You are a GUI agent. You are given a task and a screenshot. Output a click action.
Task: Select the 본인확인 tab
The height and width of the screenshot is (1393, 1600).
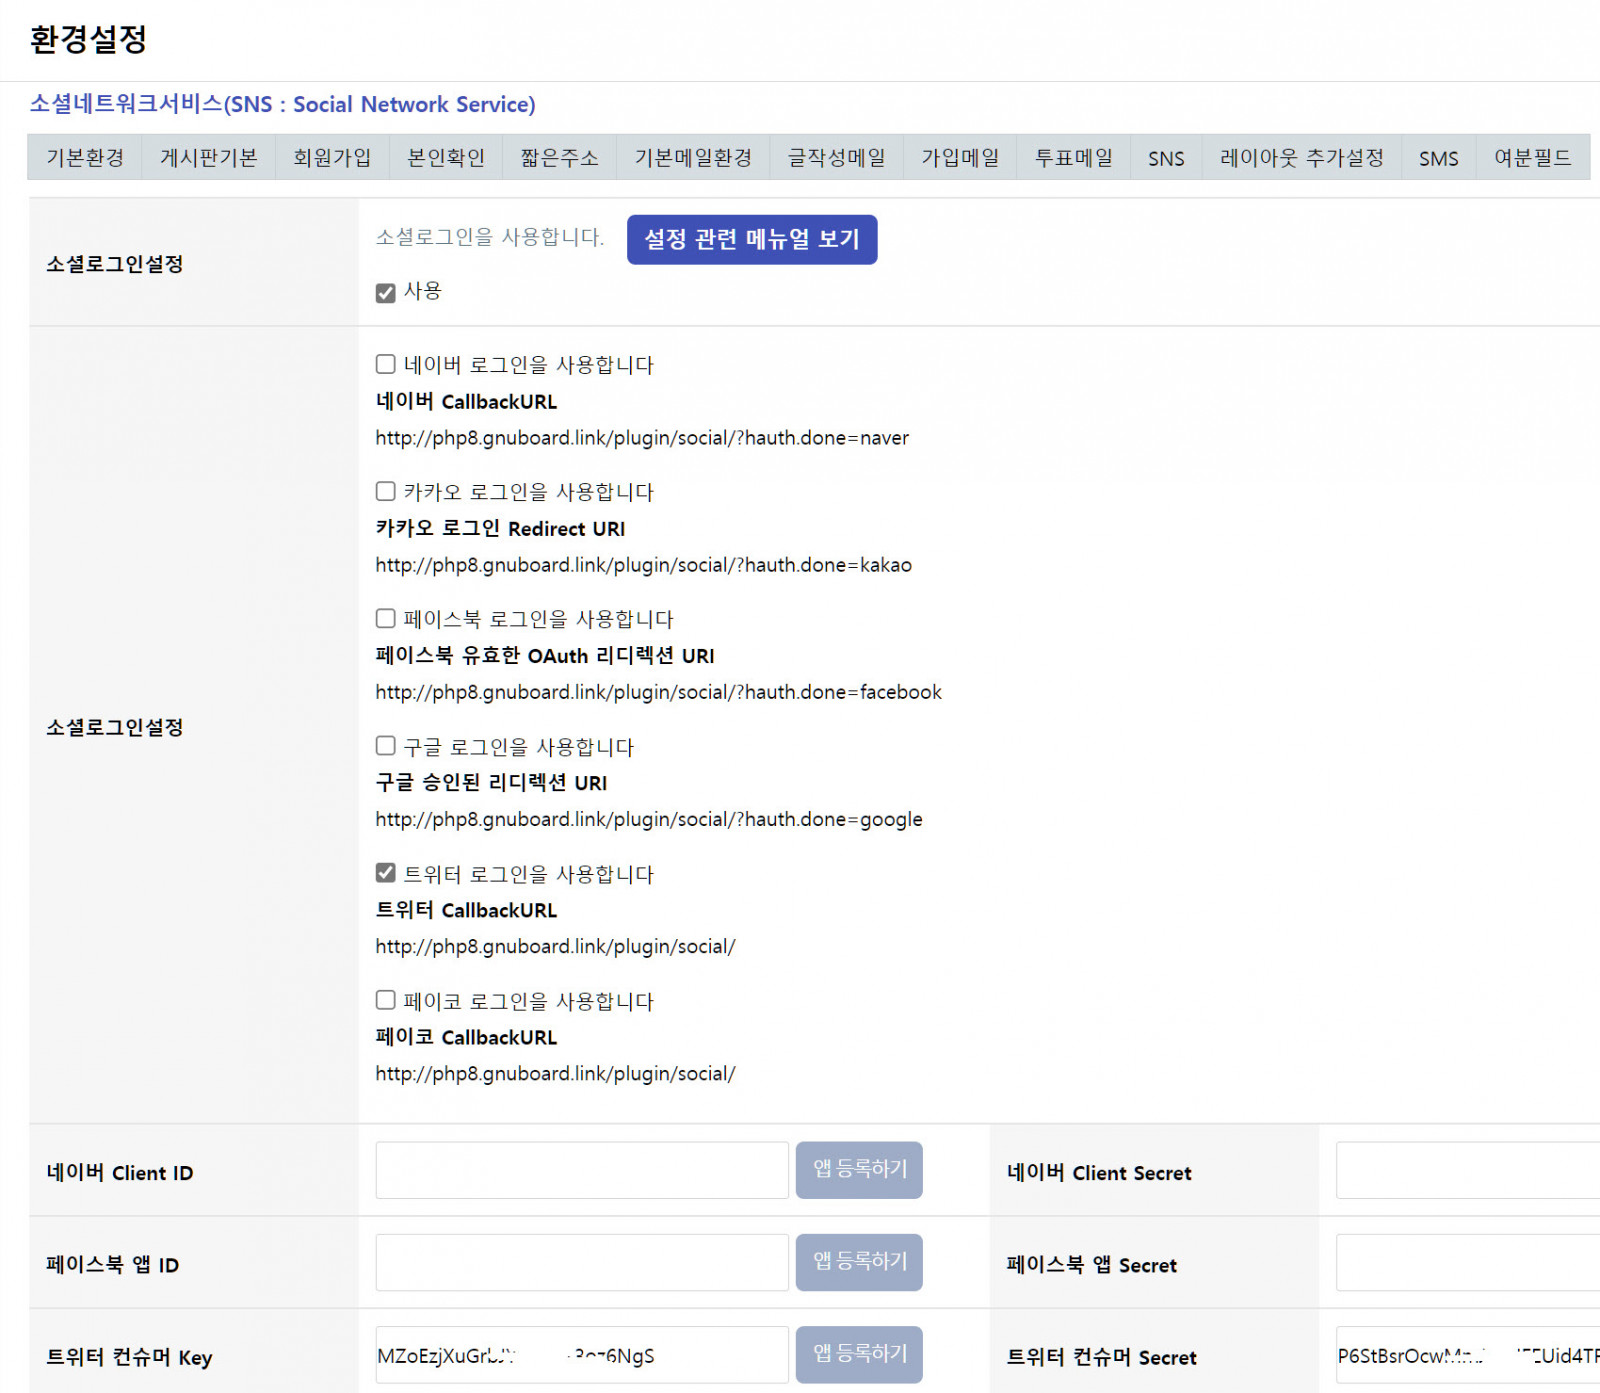[446, 158]
